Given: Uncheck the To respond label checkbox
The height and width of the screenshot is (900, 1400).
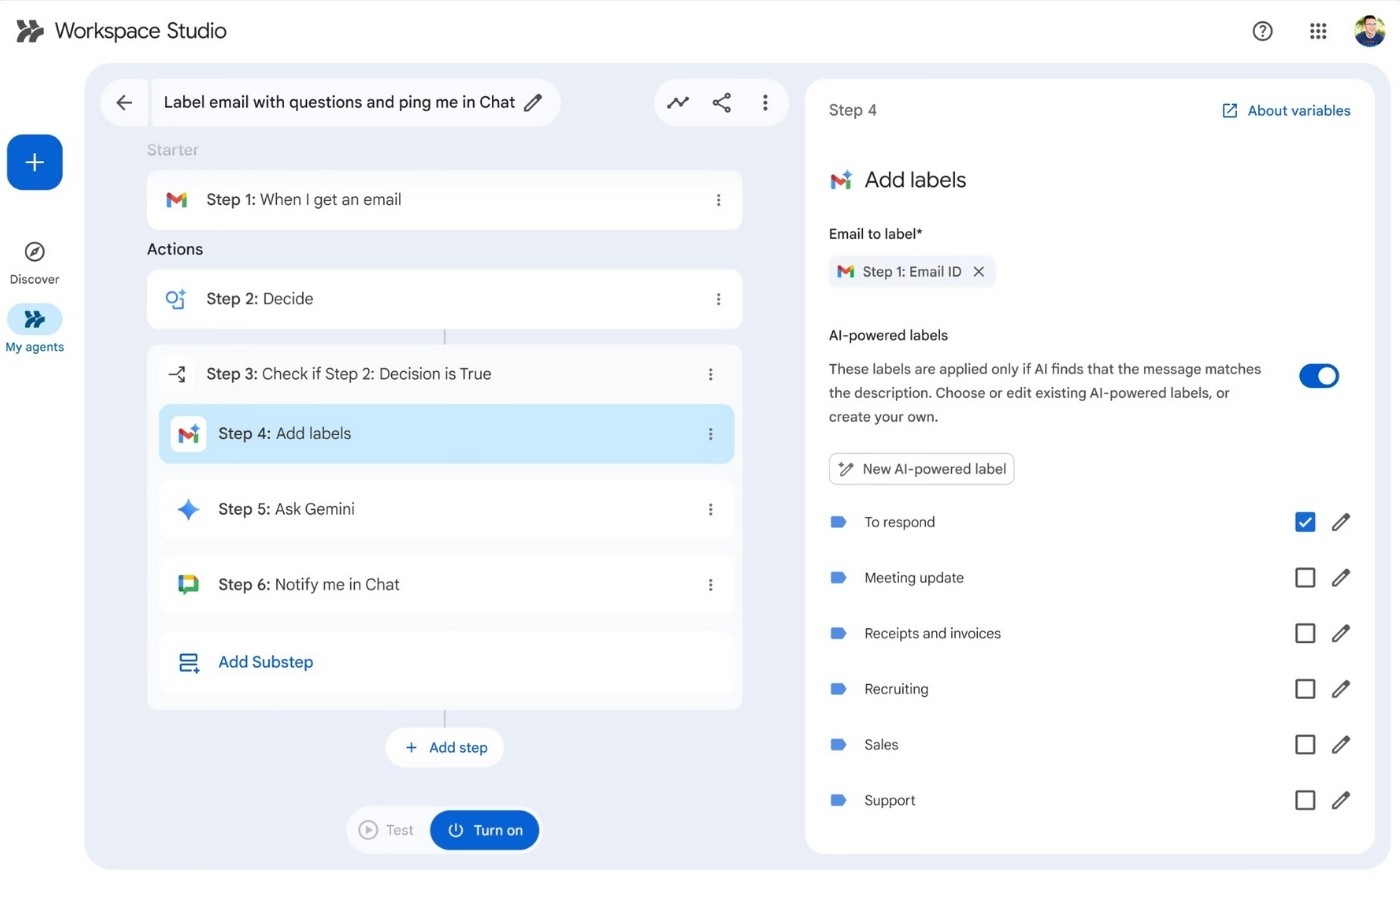Looking at the screenshot, I should (x=1305, y=522).
